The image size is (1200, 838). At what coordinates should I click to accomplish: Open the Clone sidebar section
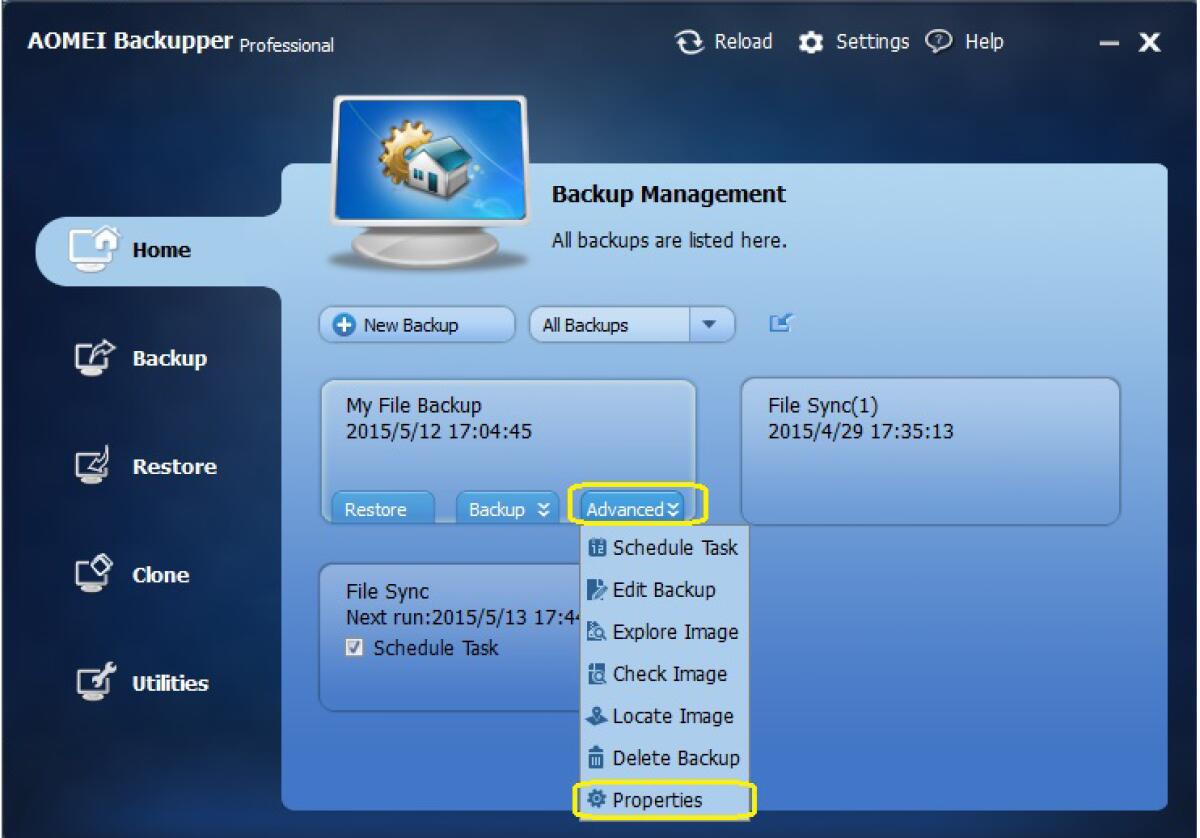coord(160,575)
